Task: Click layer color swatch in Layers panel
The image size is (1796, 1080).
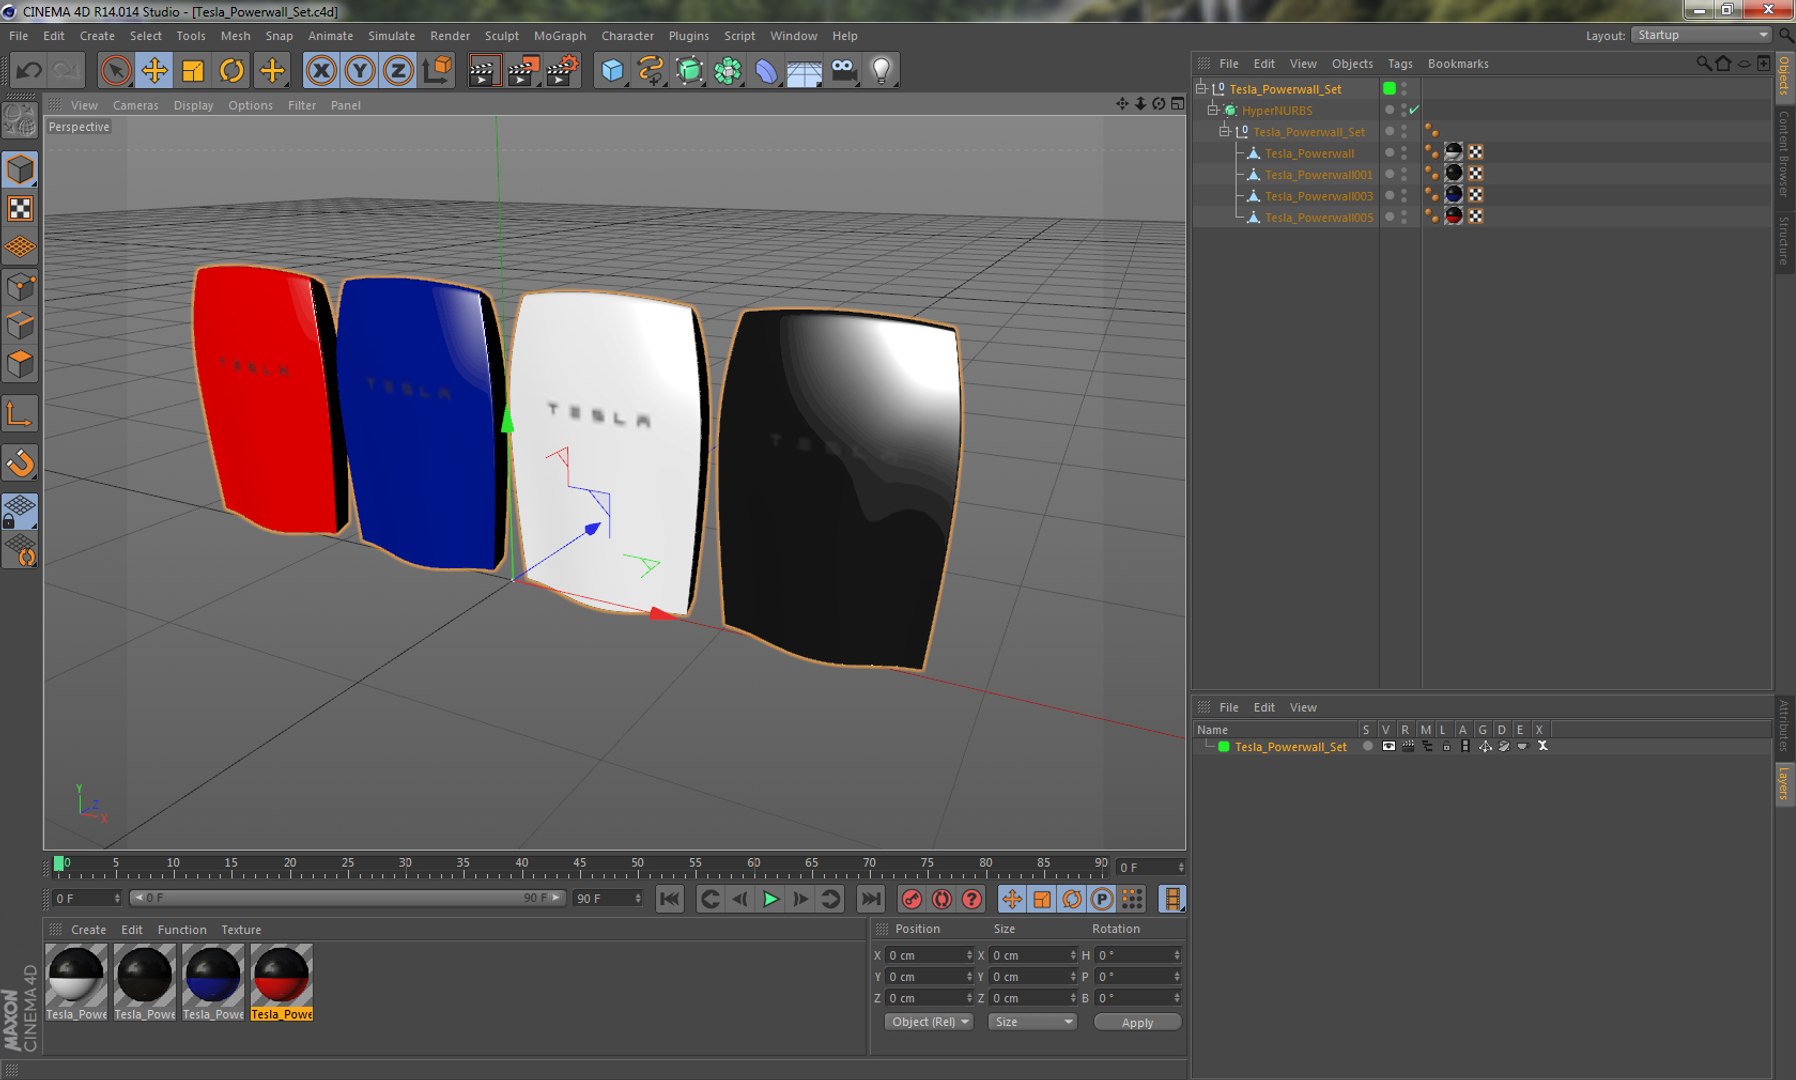Action: tap(1223, 747)
